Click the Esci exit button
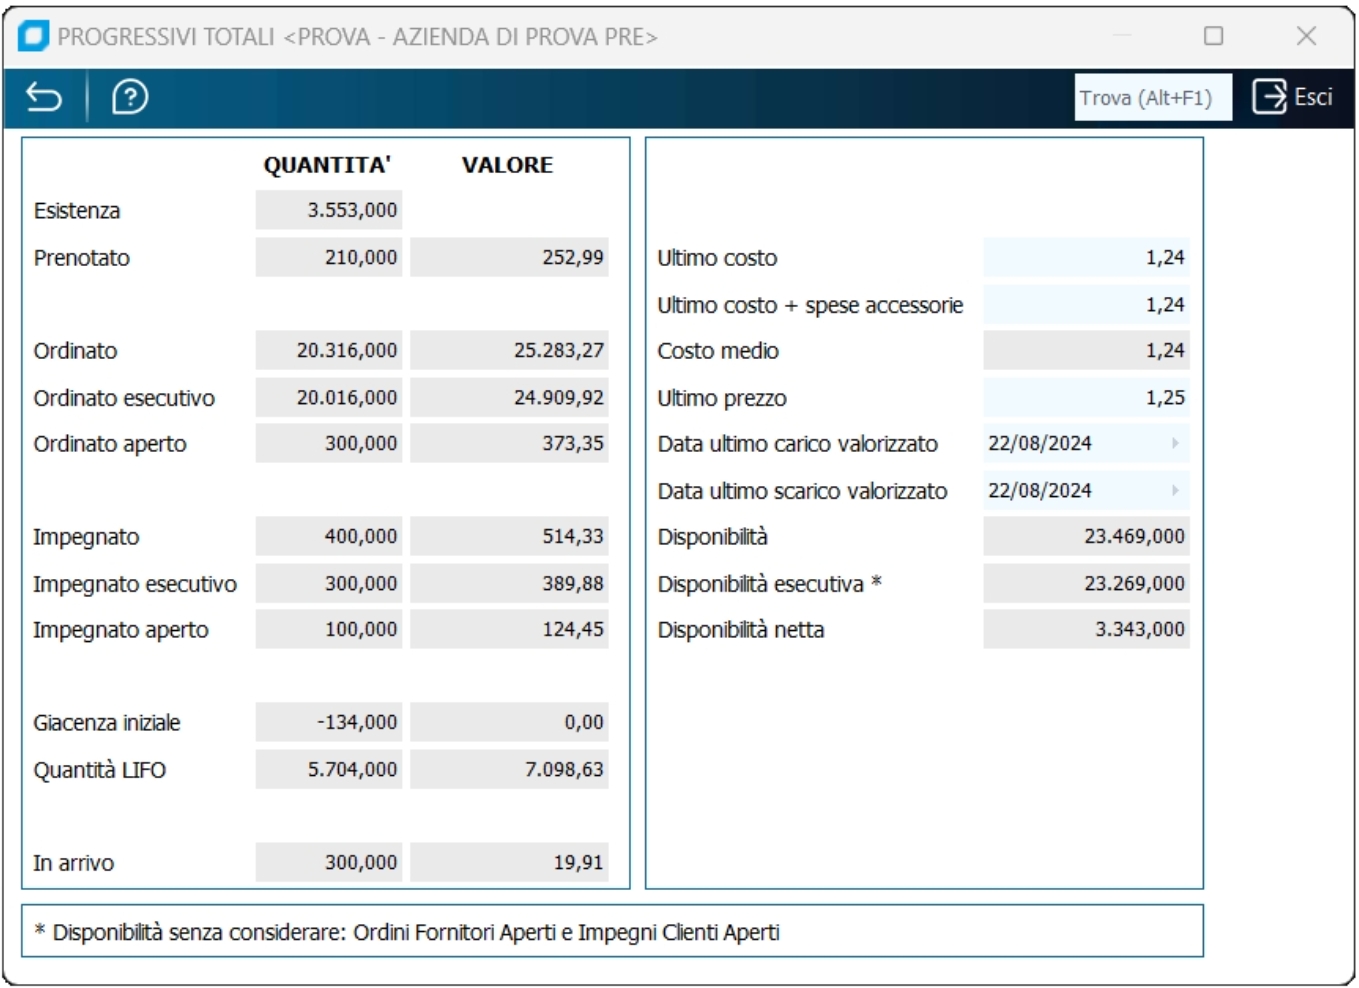Image resolution: width=1359 pixels, height=988 pixels. (x=1292, y=97)
